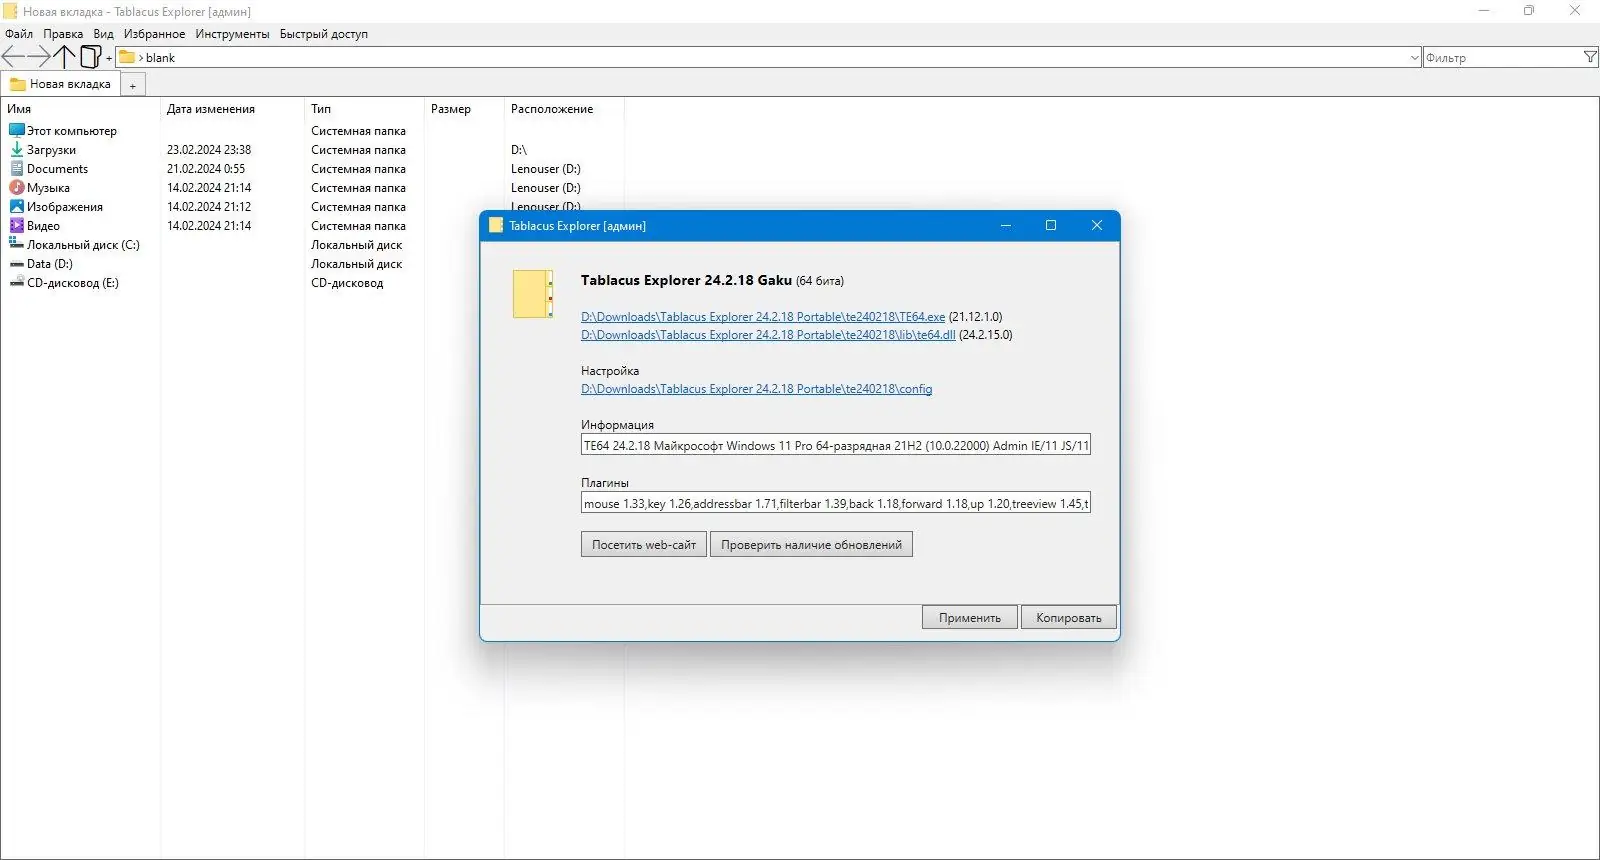Click the Плагины text field
Viewport: 1600px width, 860px height.
(836, 503)
